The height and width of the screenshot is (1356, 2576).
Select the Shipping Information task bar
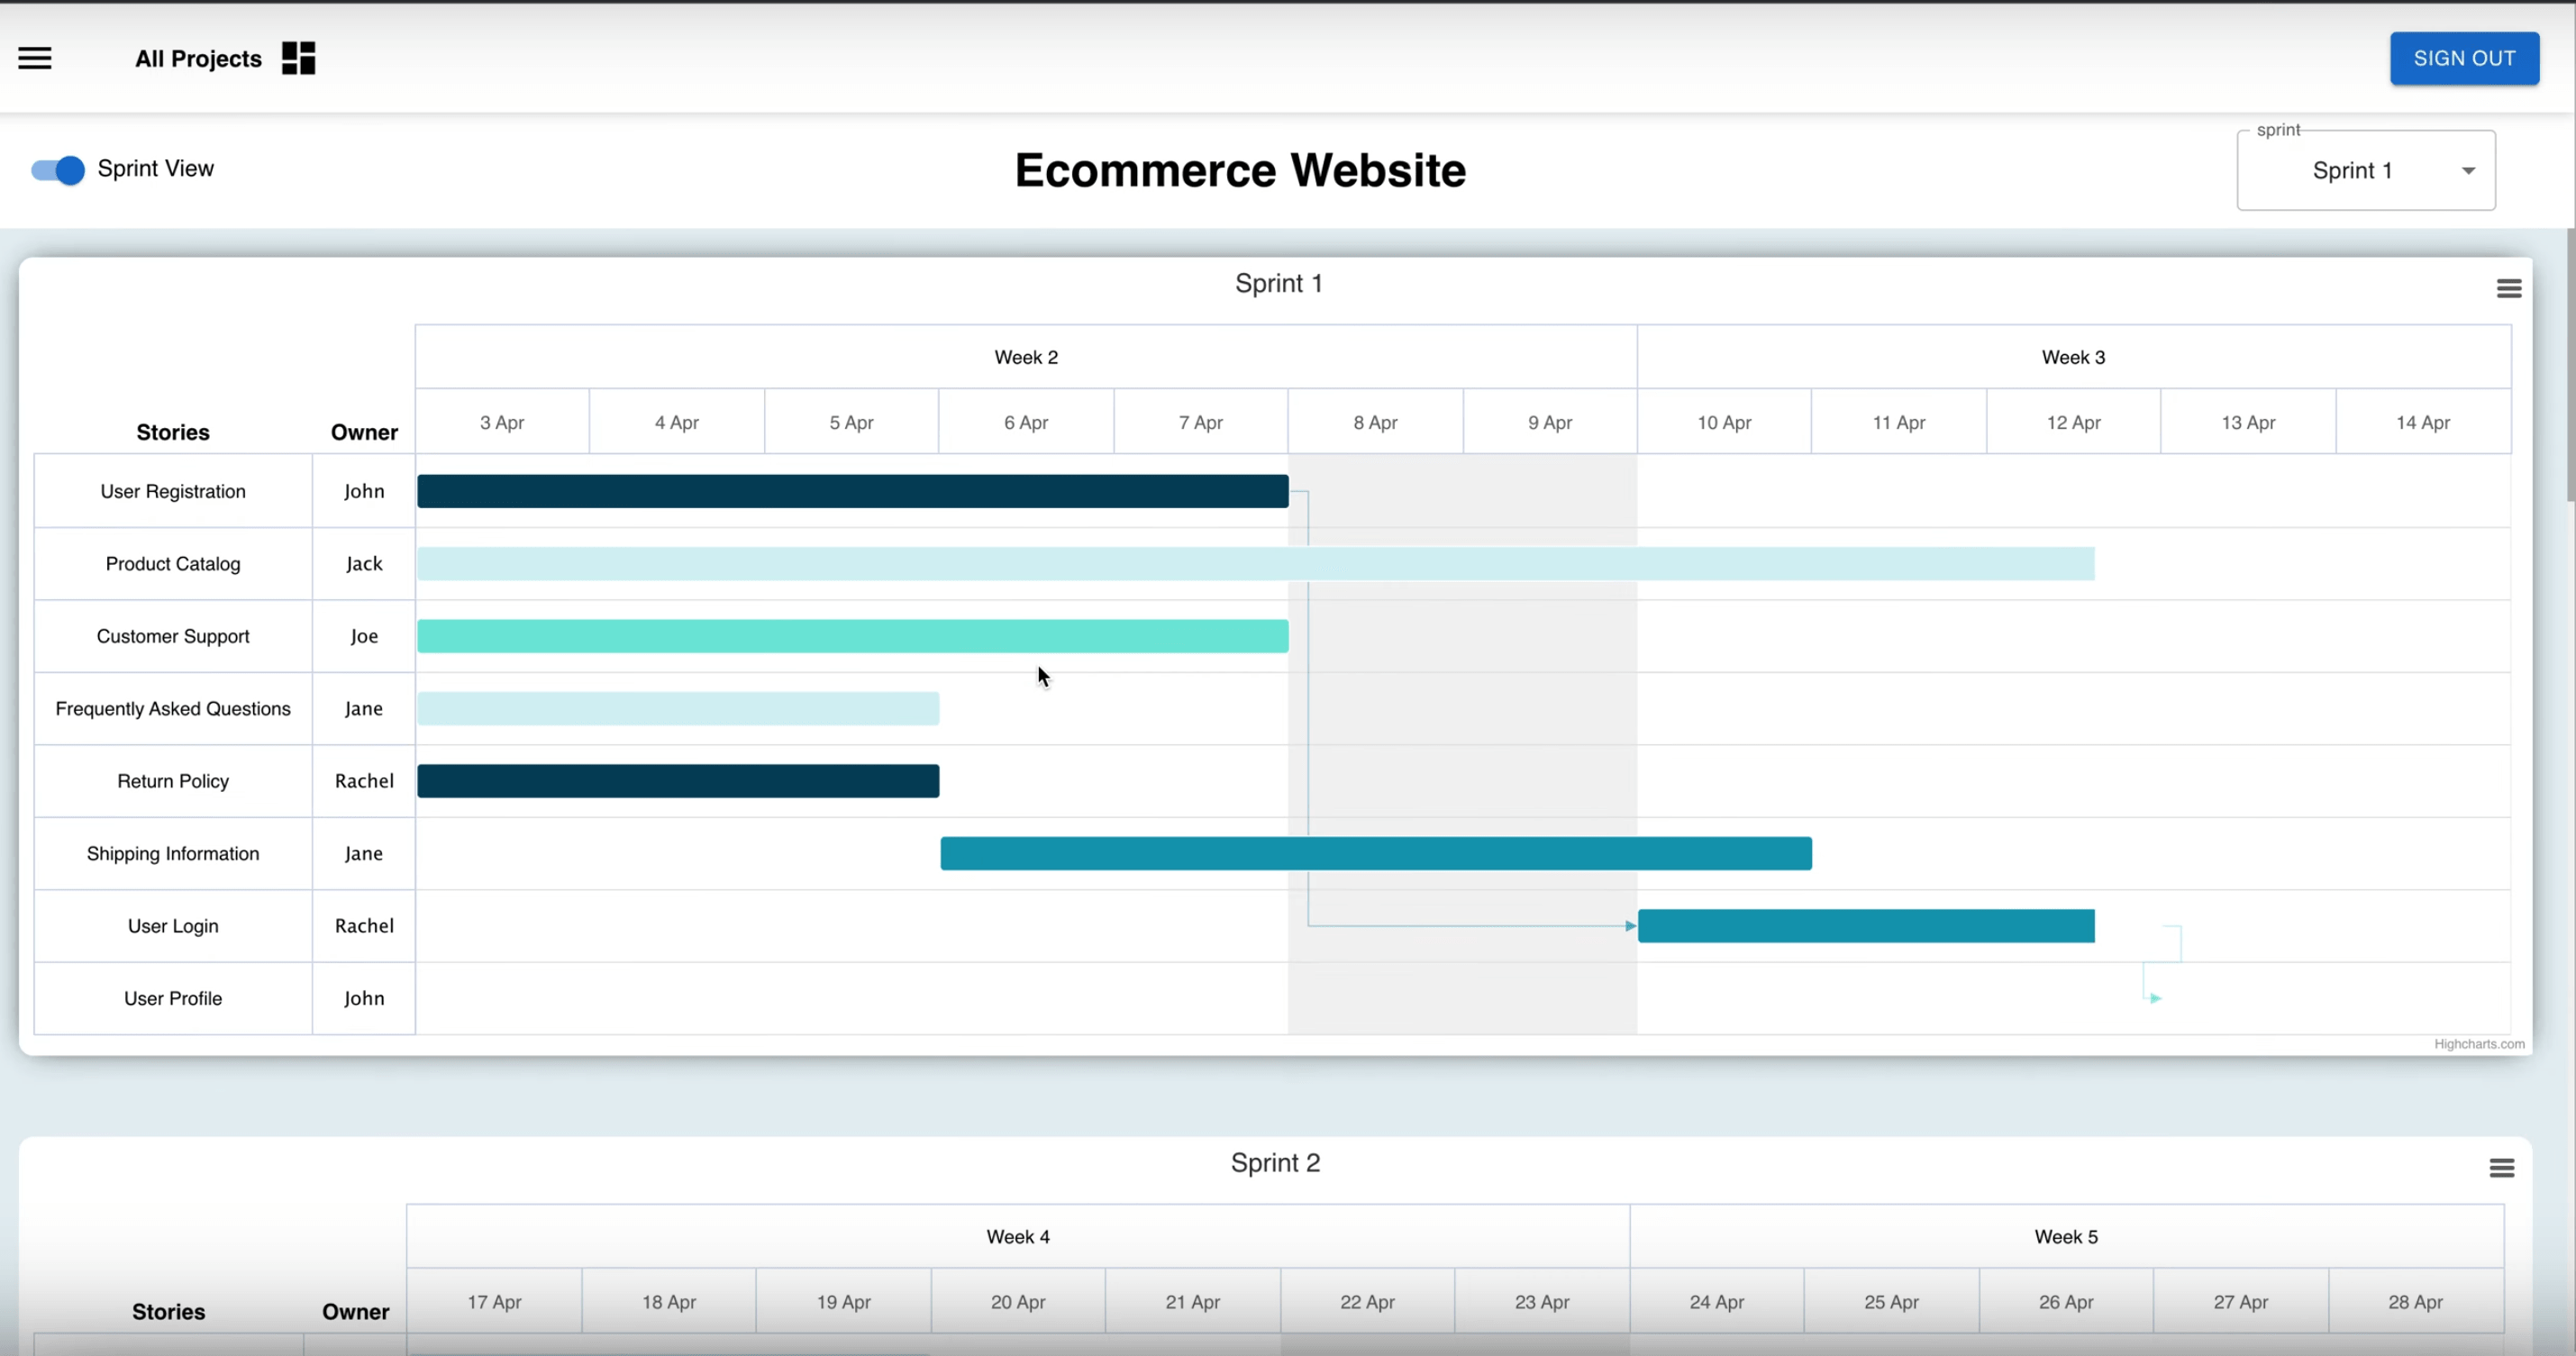point(1376,854)
